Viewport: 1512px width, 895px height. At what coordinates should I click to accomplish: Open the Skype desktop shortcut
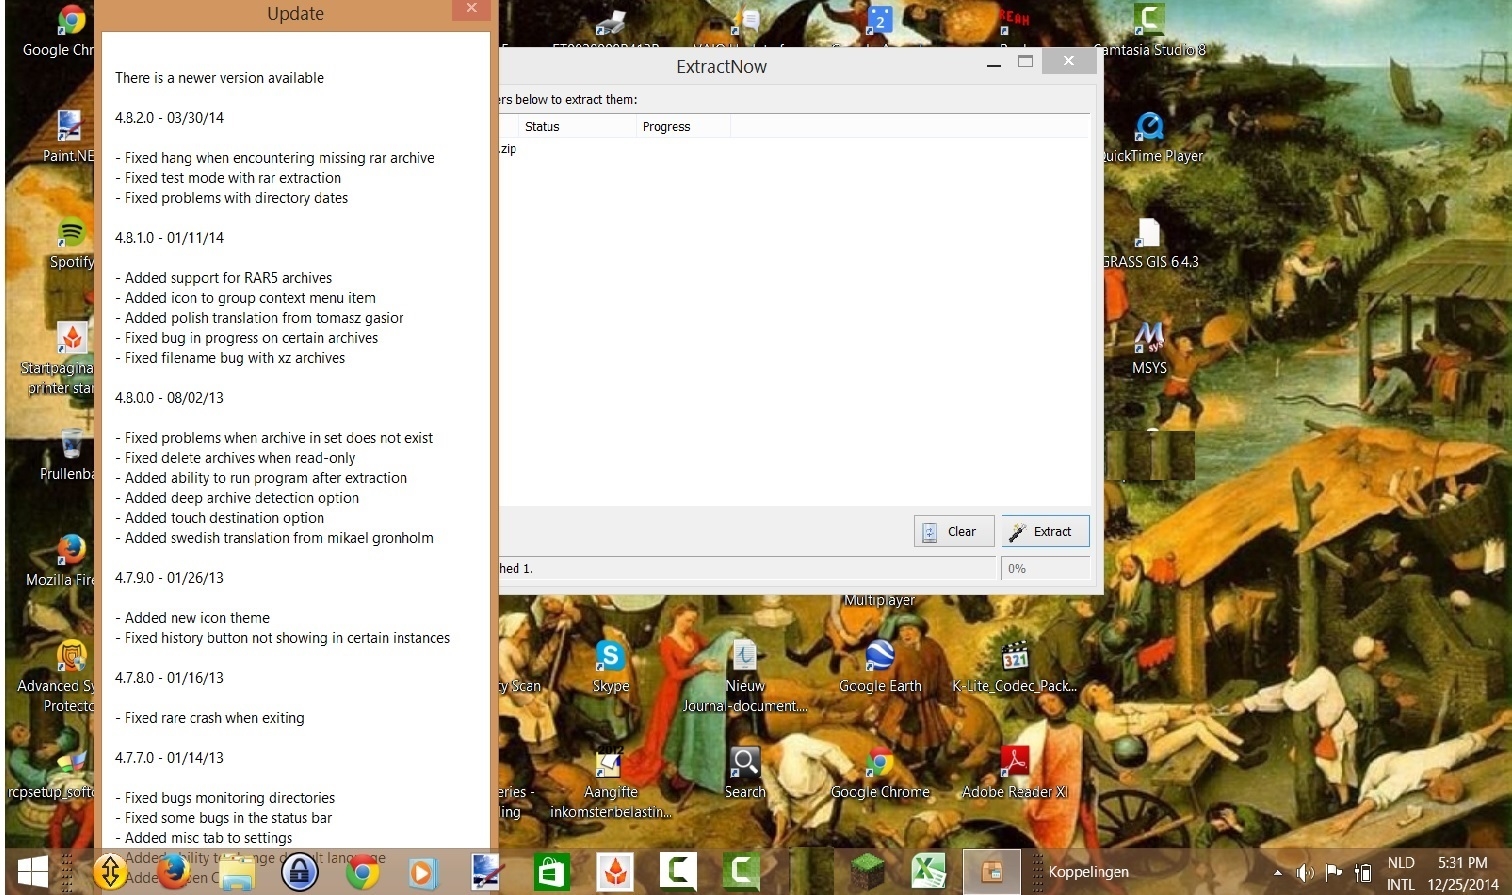[x=610, y=662]
